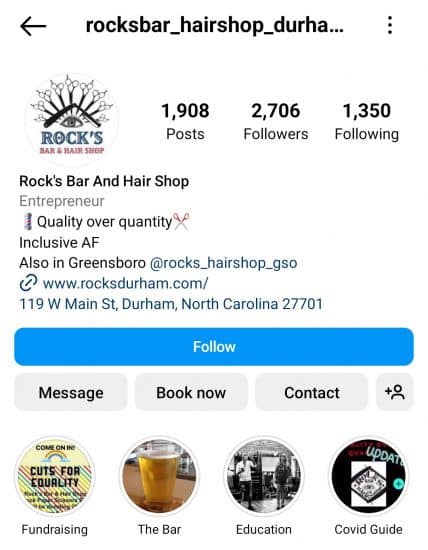The image size is (428, 550).
Task: Tap the back arrow icon
Action: click(33, 26)
